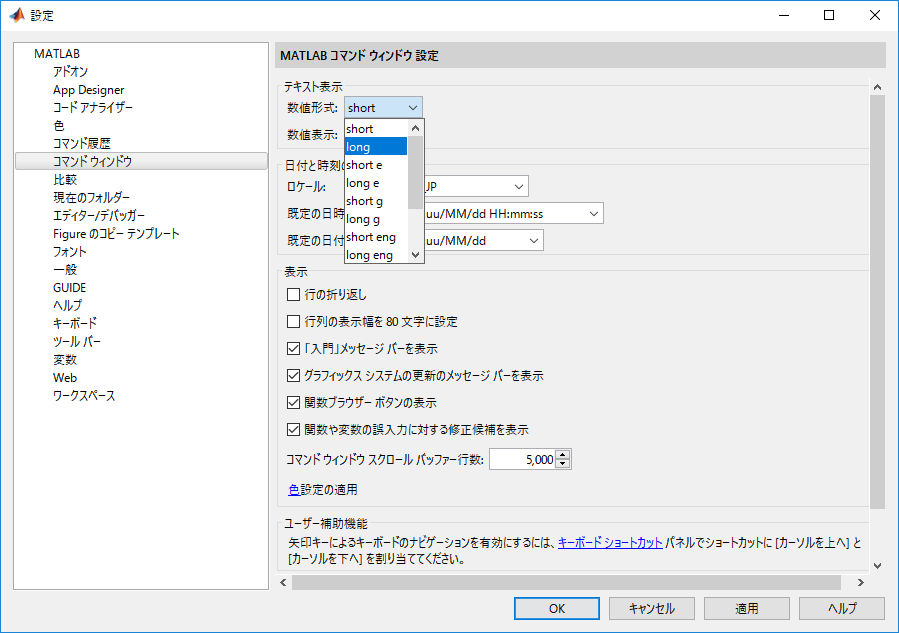899x633 pixels.
Task: Open App Designer settings
Action: [88, 90]
